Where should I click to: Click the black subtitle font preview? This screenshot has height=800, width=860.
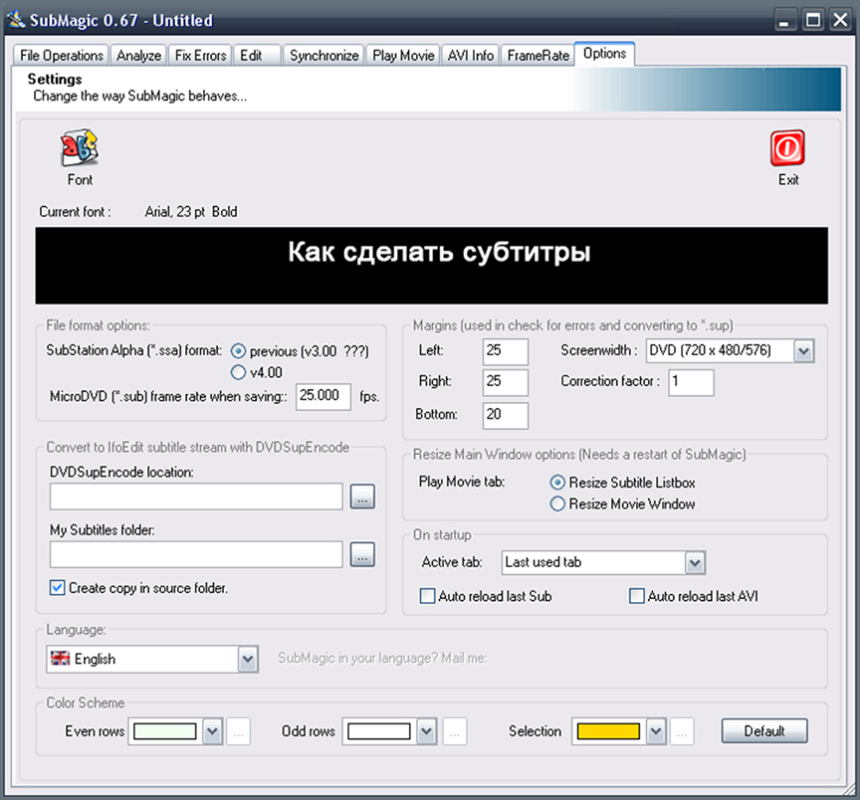432,265
